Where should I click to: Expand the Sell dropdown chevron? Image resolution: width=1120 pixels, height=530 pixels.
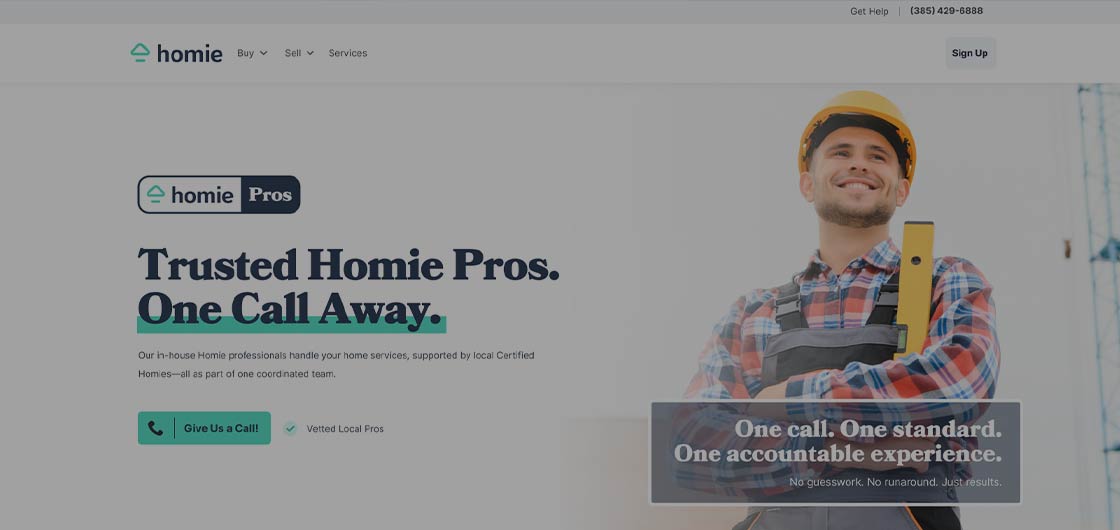click(x=310, y=53)
